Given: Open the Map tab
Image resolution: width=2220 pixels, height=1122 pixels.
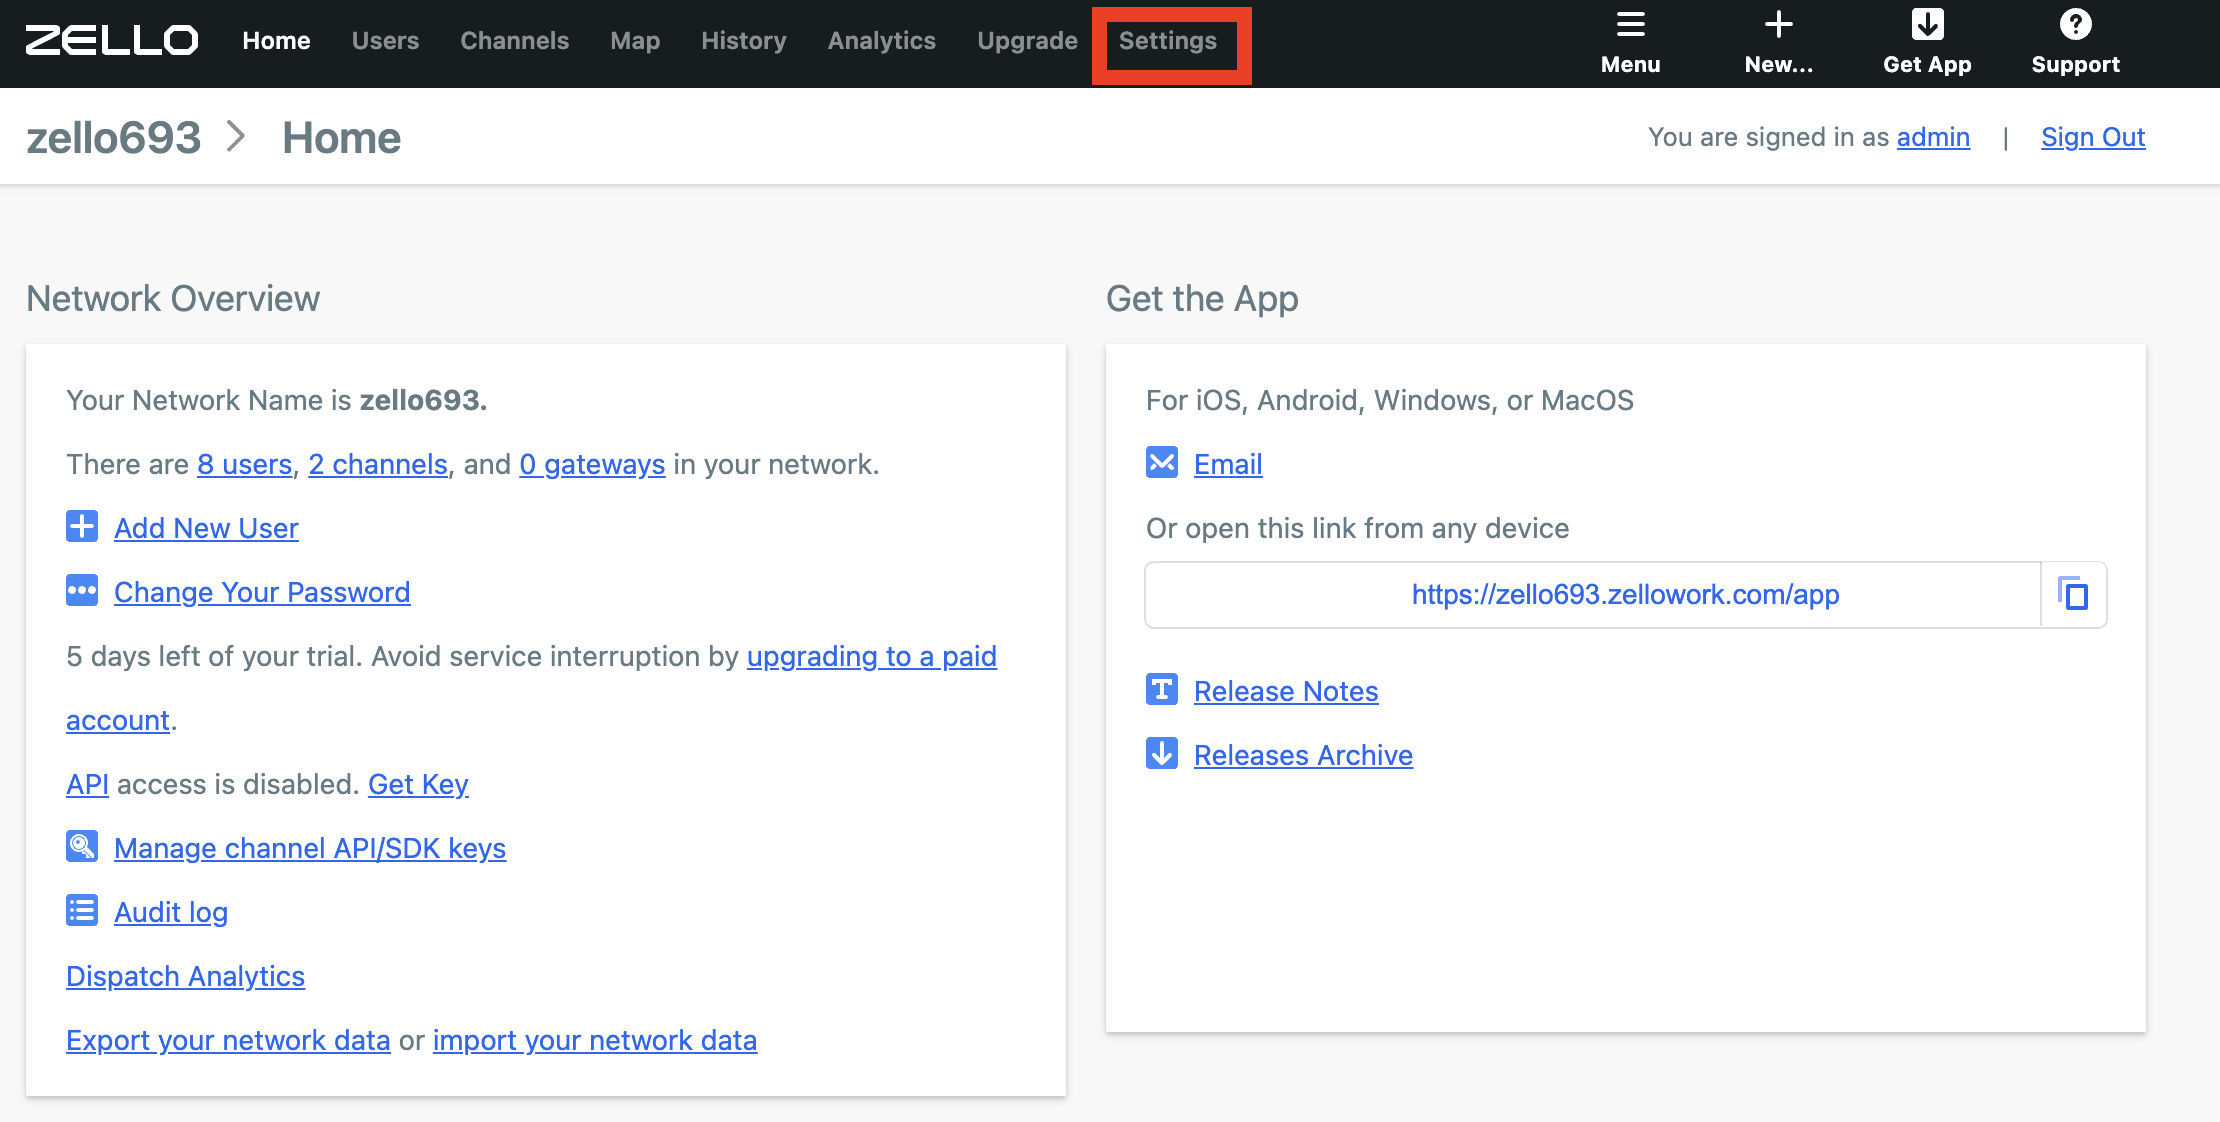Looking at the screenshot, I should pyautogui.click(x=635, y=41).
